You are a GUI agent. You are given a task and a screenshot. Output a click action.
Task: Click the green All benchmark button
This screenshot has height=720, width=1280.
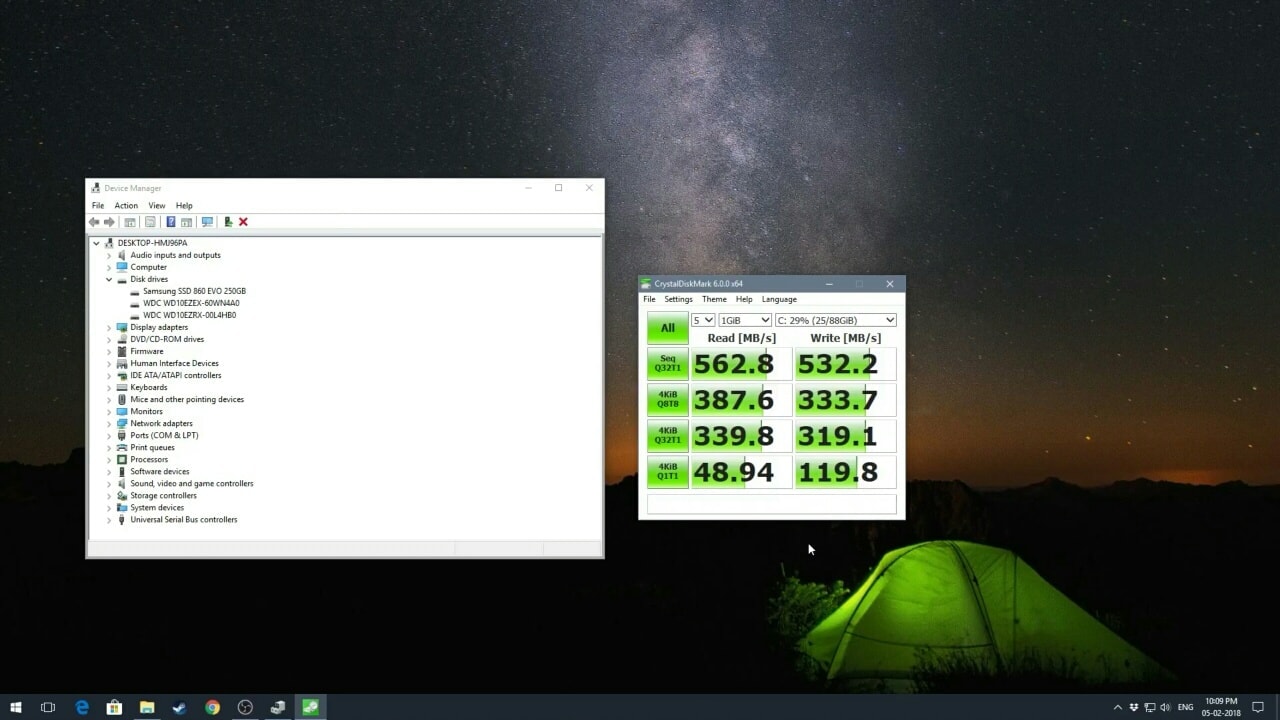tap(668, 328)
